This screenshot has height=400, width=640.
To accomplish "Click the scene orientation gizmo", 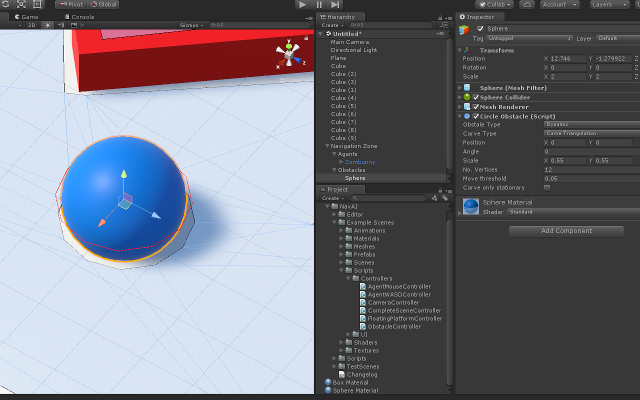I will 289,53.
